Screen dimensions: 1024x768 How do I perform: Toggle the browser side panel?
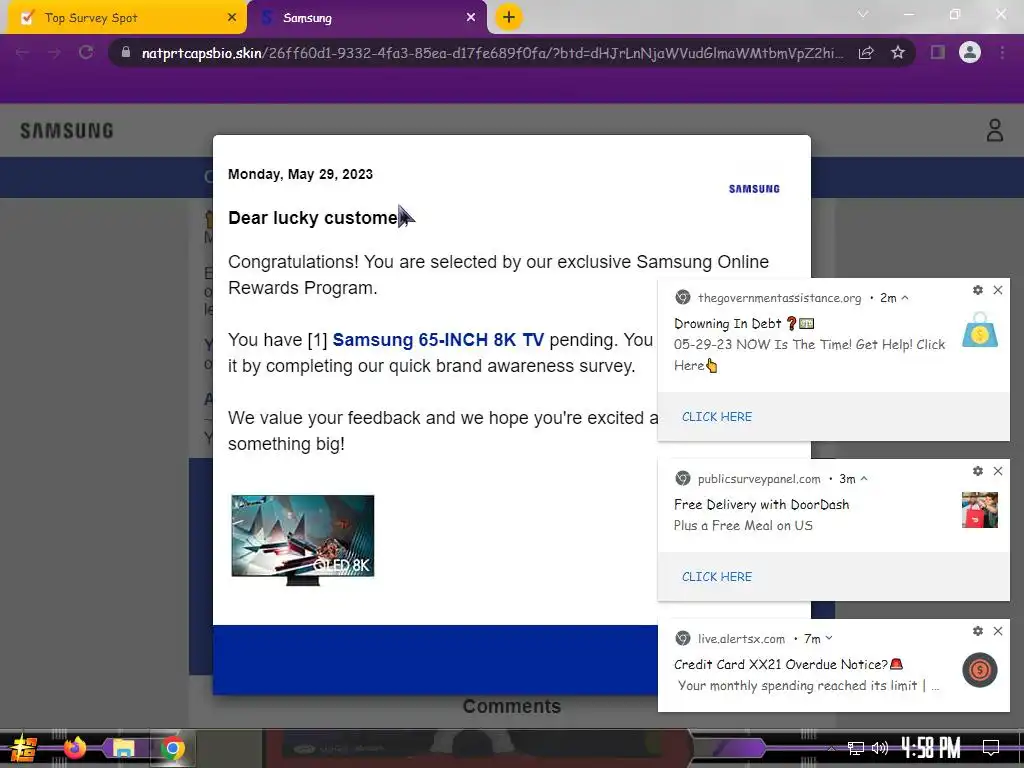pos(938,52)
